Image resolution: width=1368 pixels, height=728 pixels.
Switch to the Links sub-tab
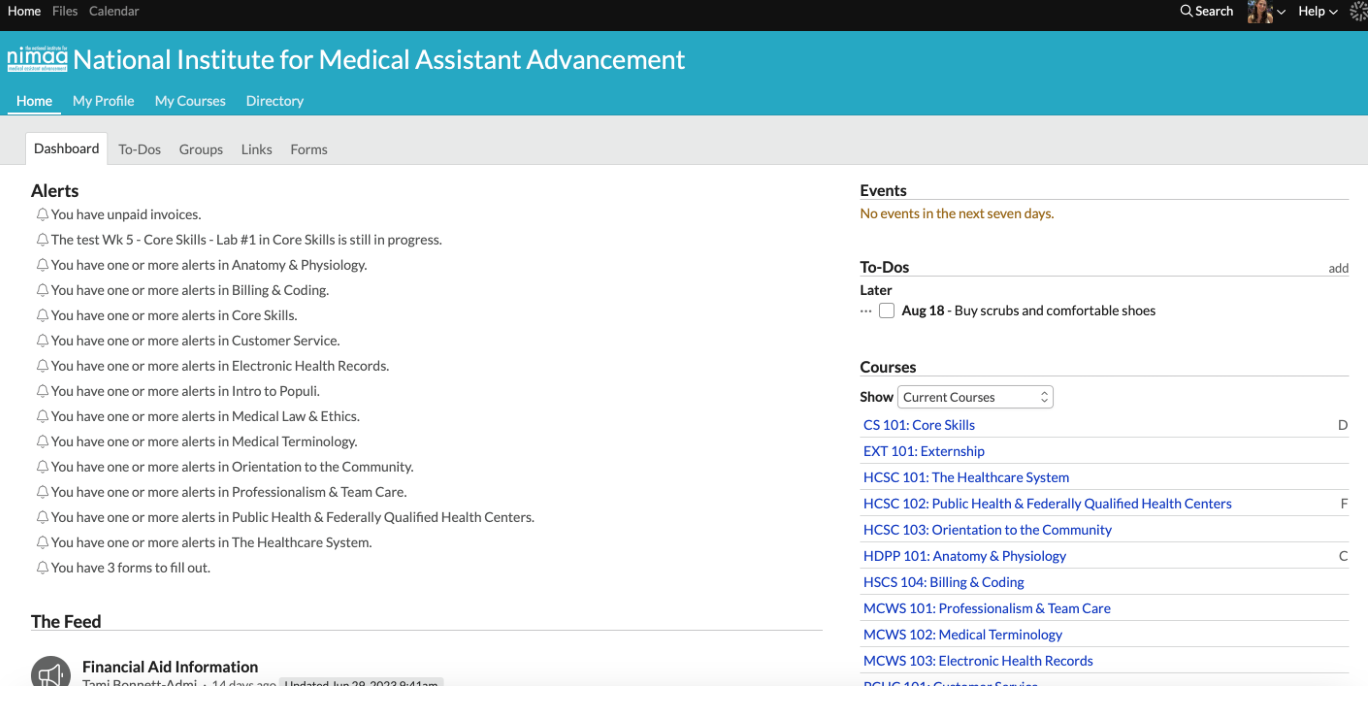[x=256, y=149]
